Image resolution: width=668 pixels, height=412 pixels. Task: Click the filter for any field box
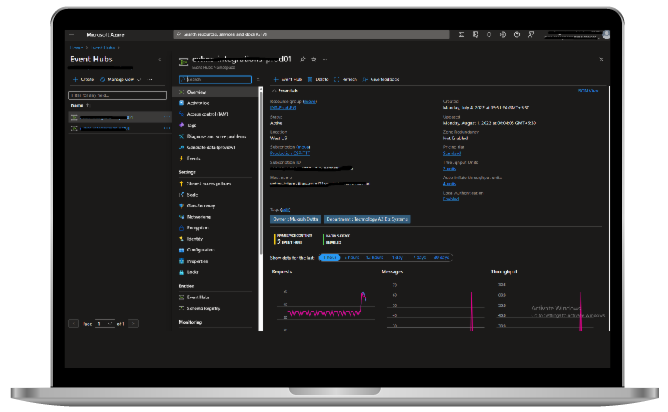(118, 95)
